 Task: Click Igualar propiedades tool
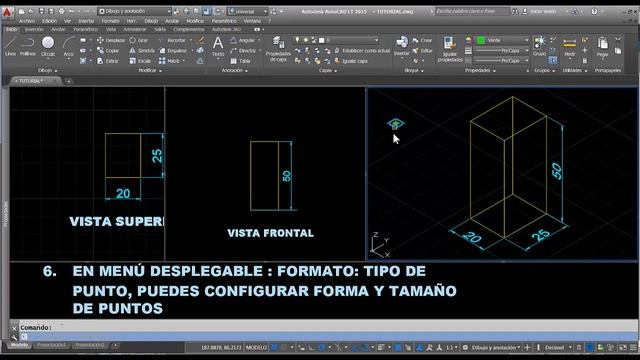coord(449,49)
